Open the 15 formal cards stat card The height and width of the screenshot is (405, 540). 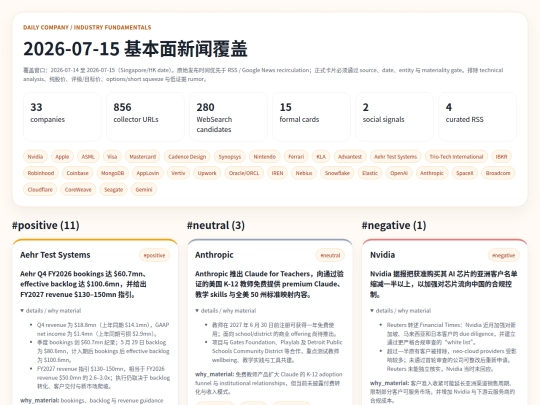pyautogui.click(x=312, y=117)
